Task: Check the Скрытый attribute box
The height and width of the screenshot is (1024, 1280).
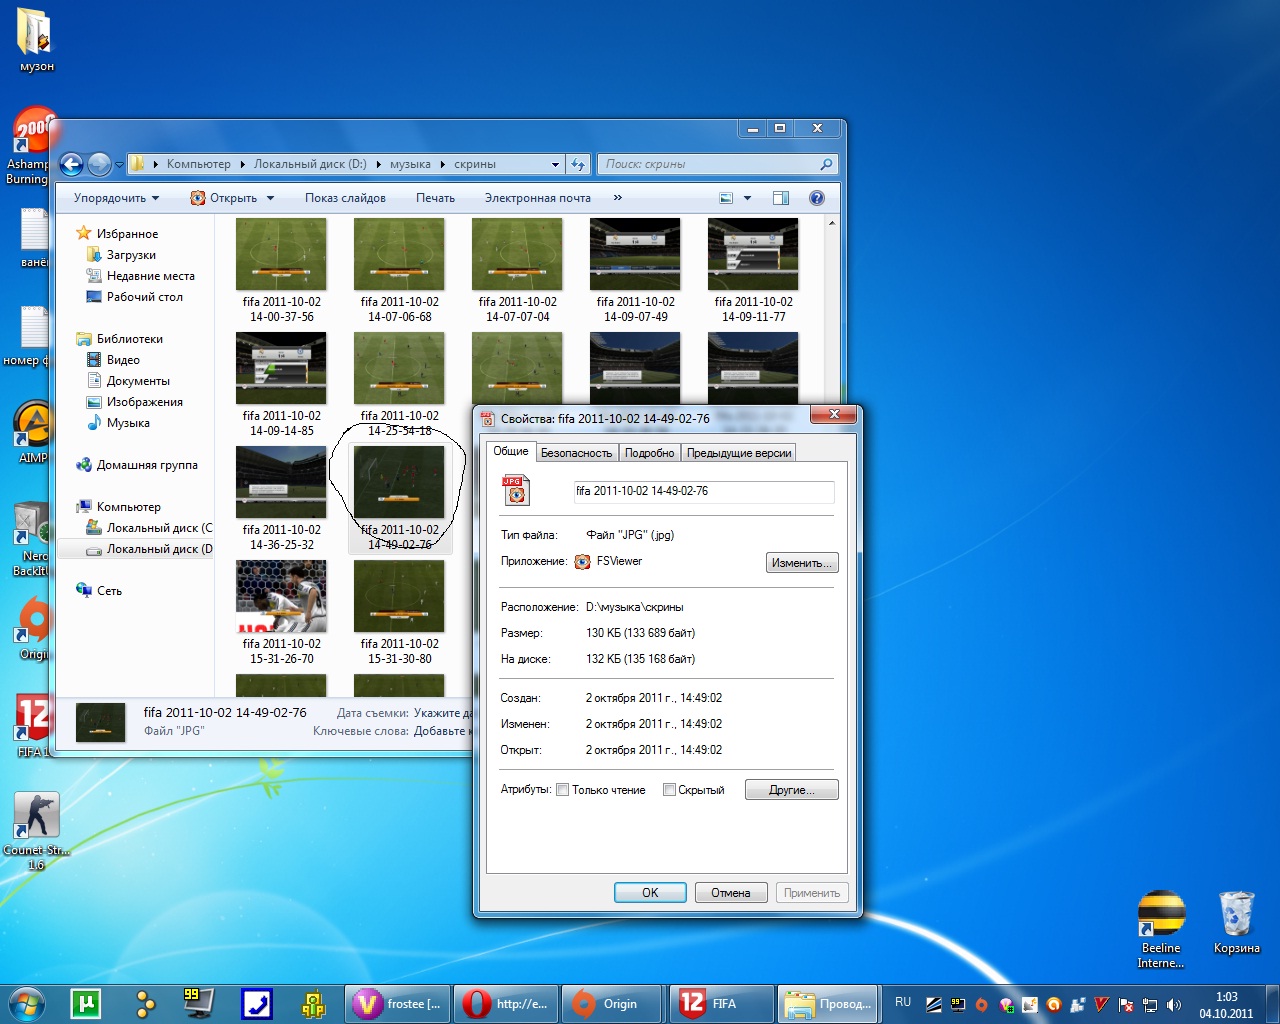Action: [670, 790]
